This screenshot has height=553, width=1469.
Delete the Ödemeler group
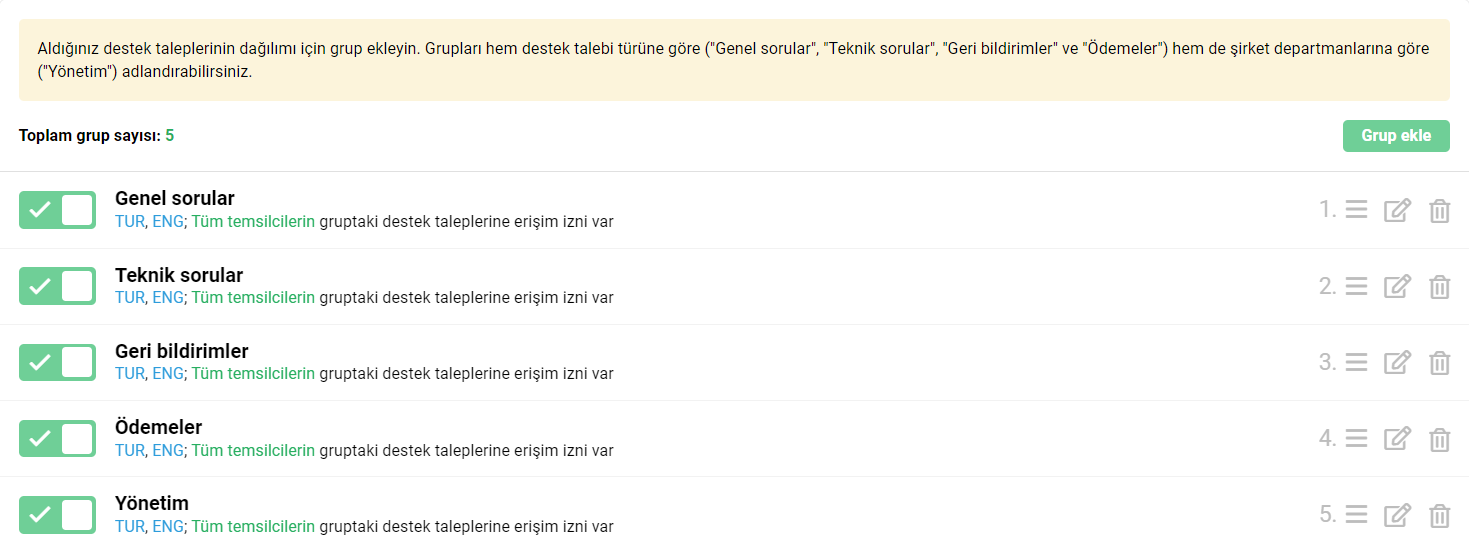pos(1439,438)
